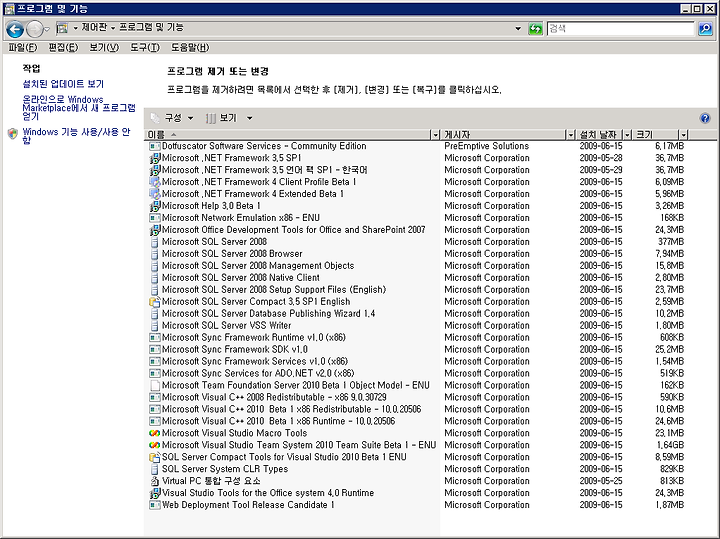This screenshot has height=539, width=720.
Task: Open the 도움말(H) menu
Action: point(190,47)
